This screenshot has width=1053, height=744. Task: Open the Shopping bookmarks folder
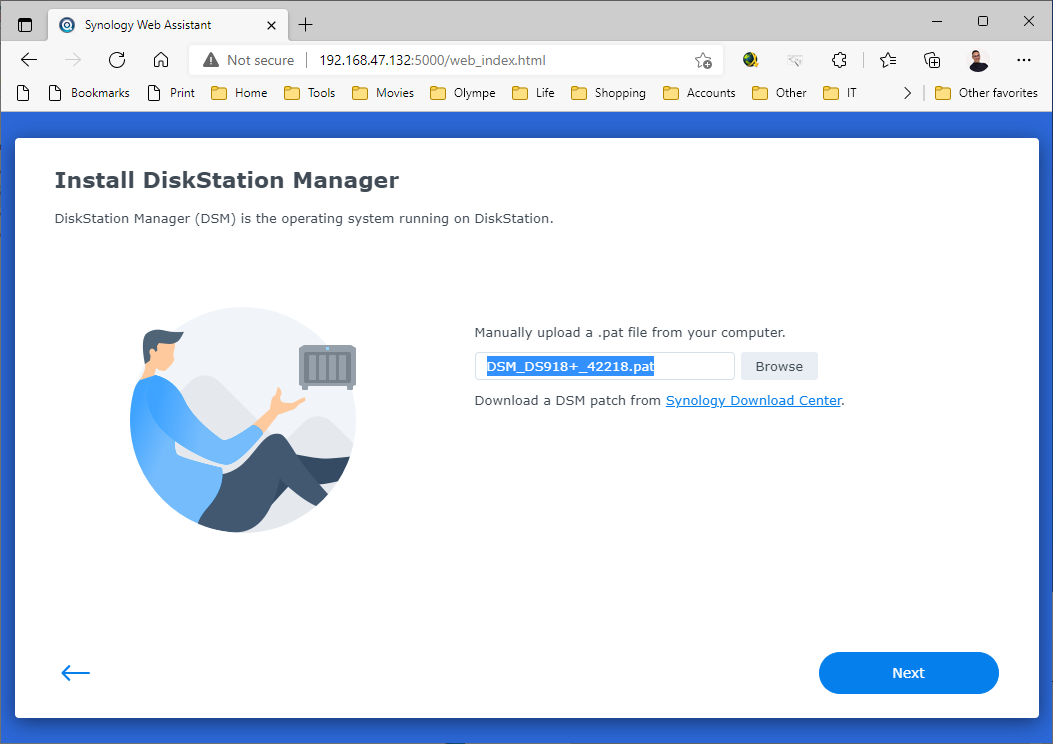pyautogui.click(x=608, y=93)
